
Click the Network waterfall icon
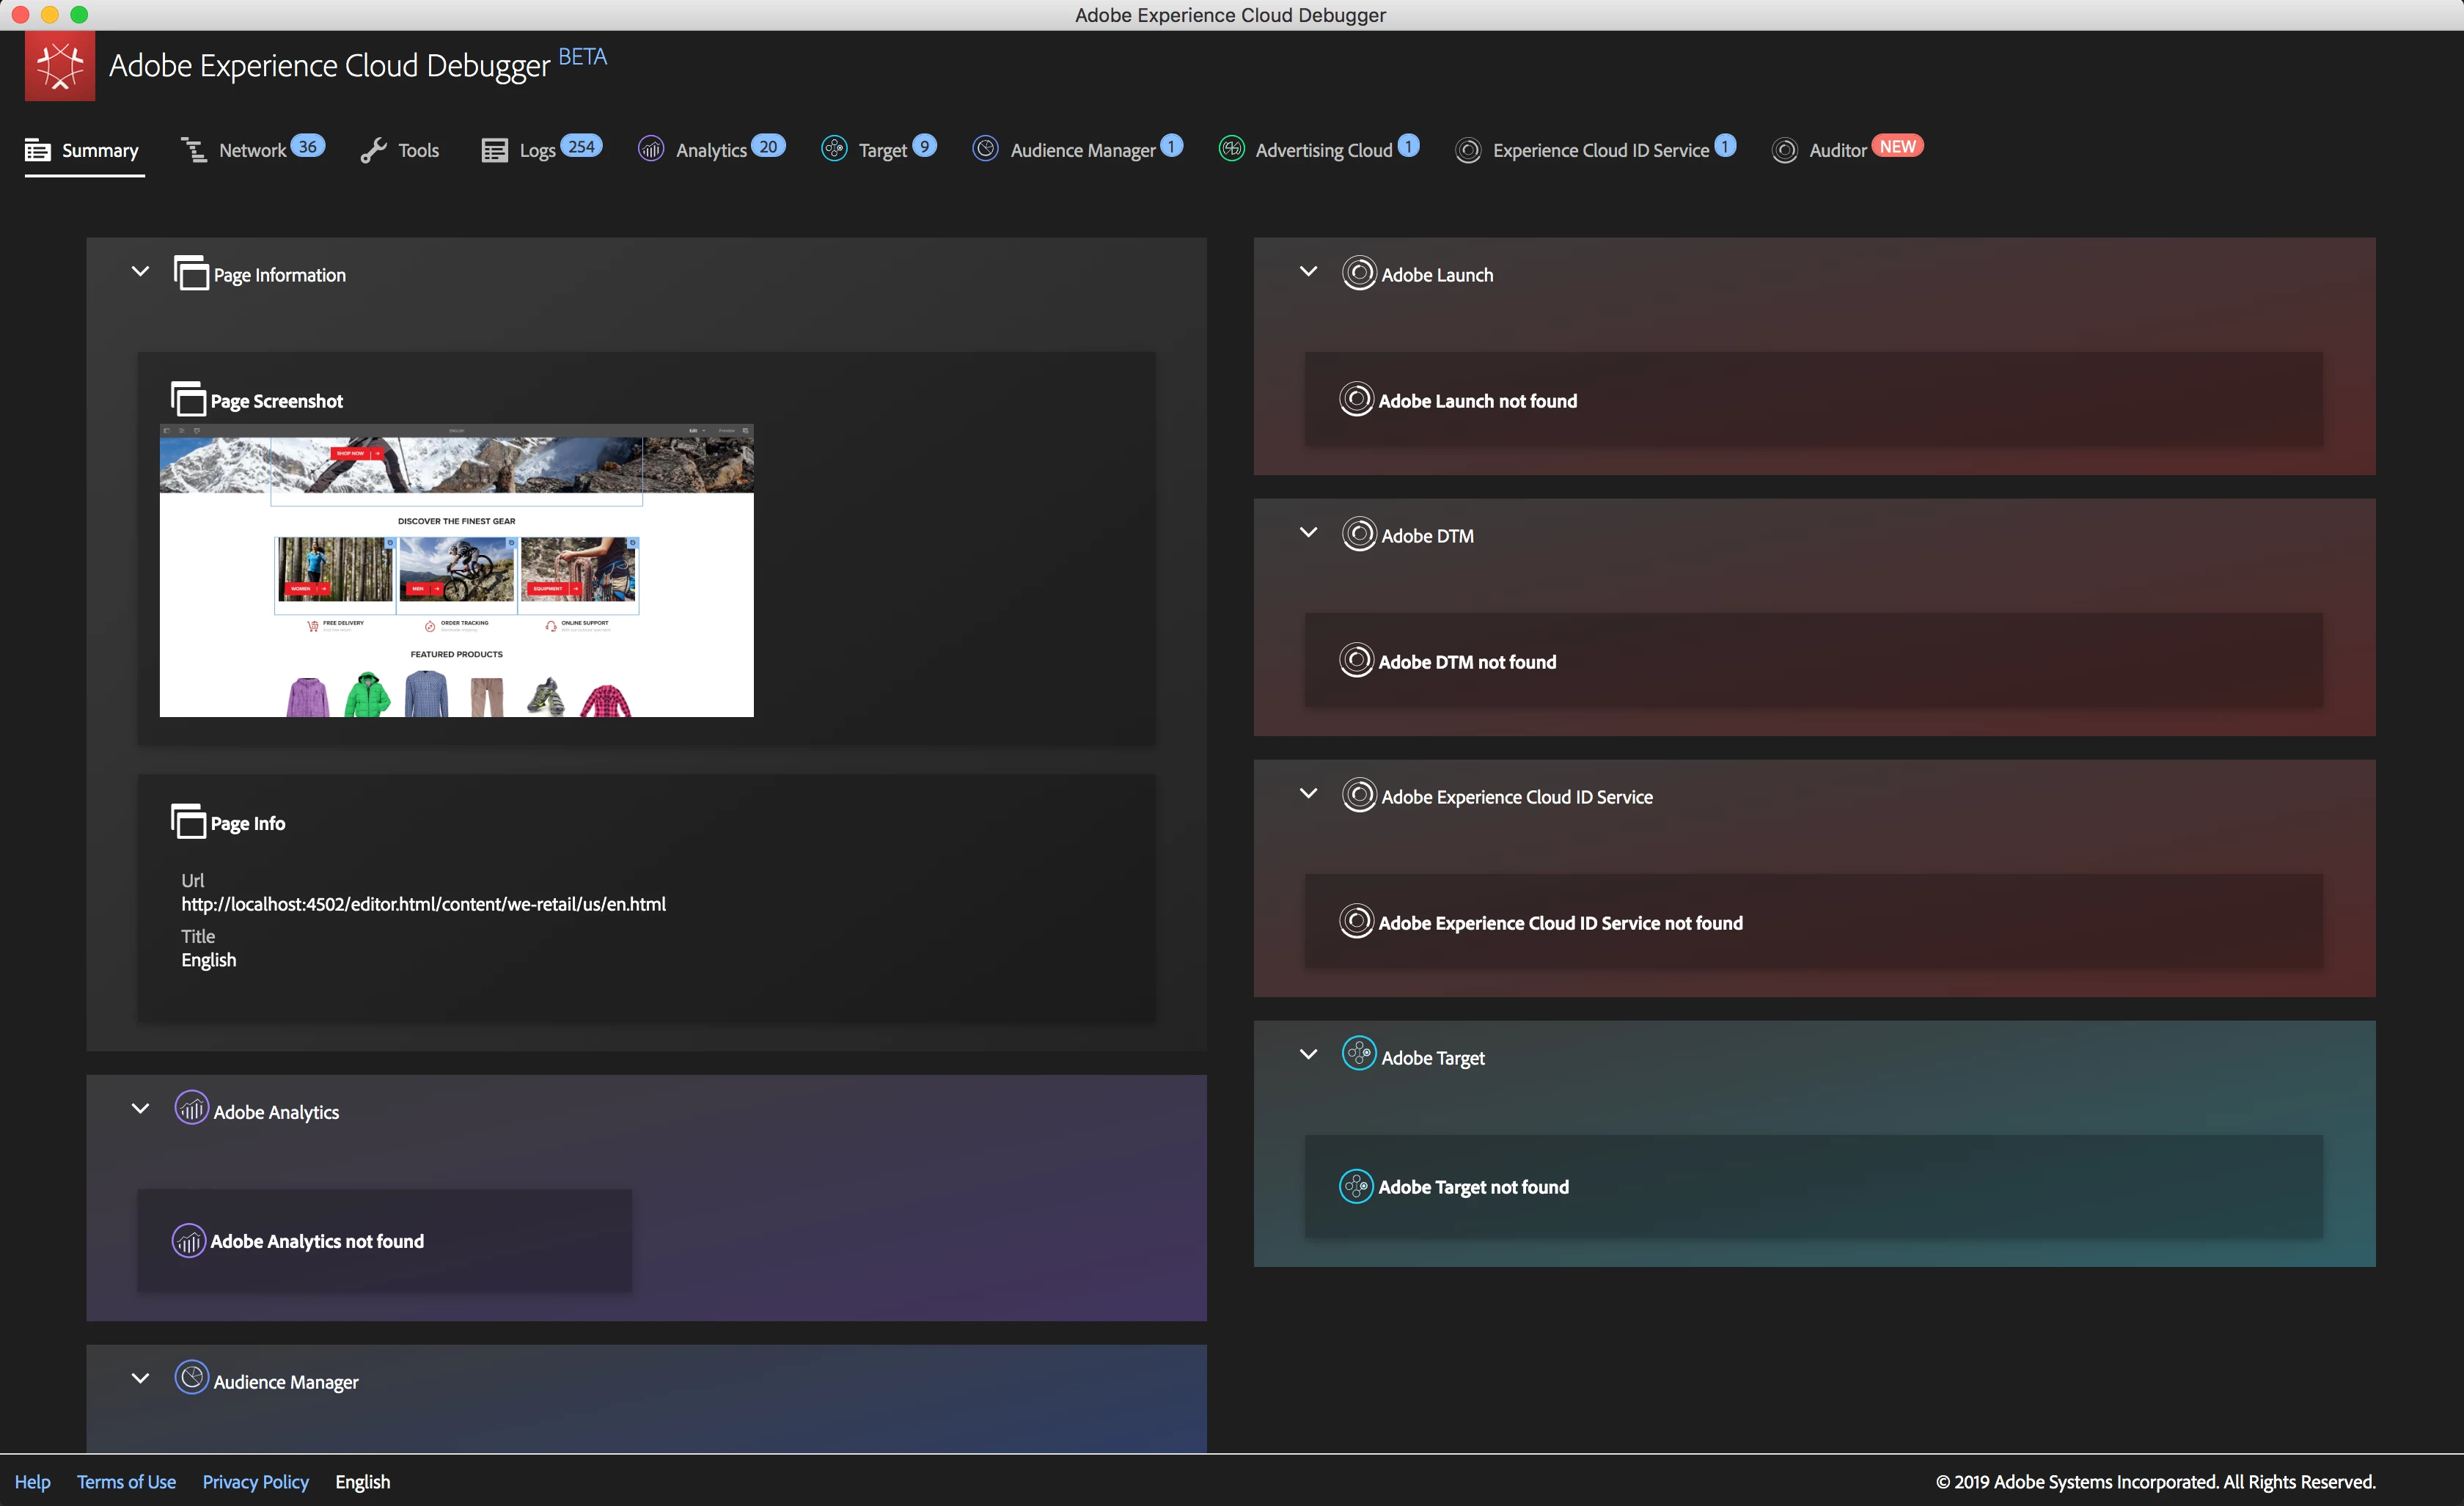(x=194, y=150)
